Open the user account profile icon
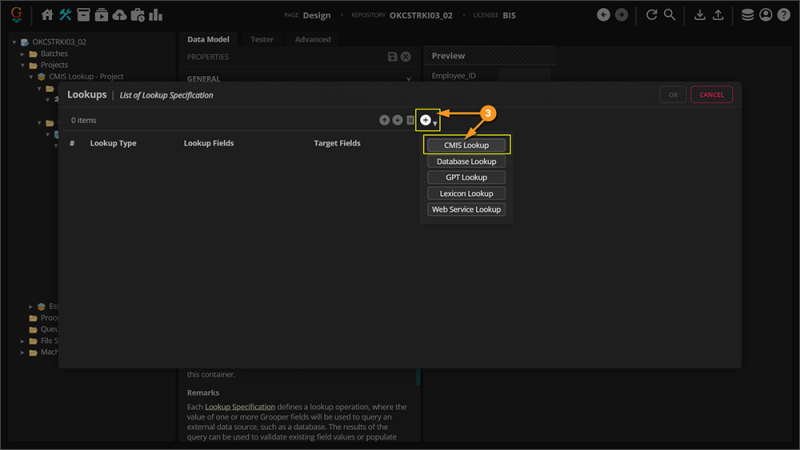 766,15
